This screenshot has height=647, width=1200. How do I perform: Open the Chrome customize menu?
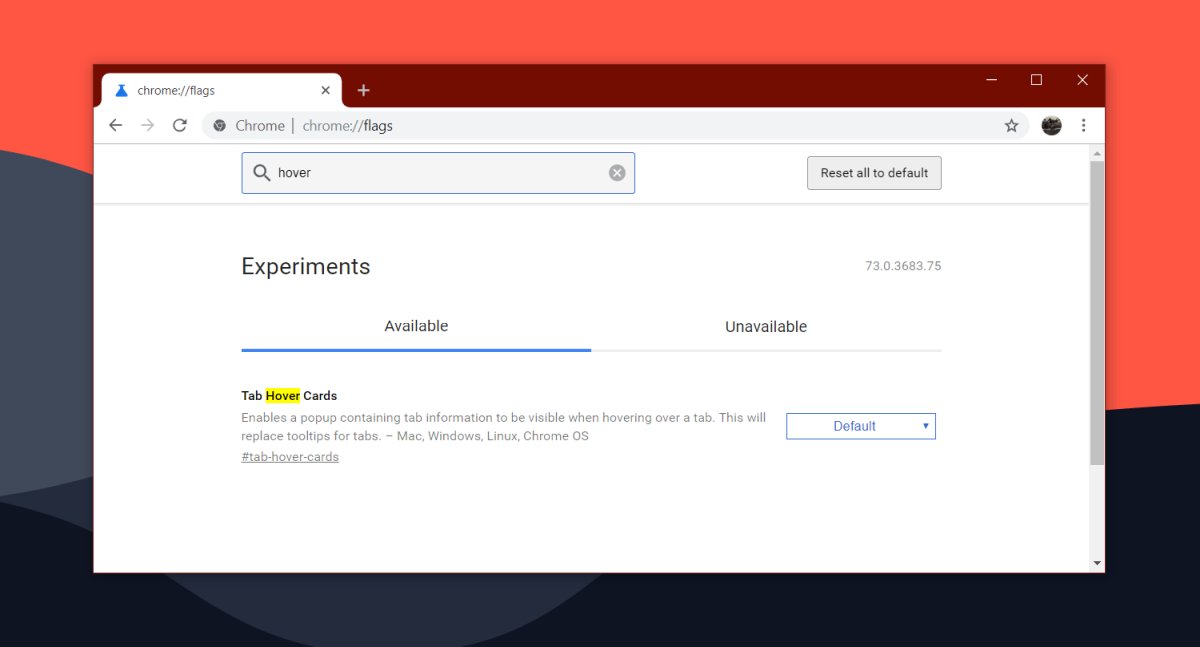pyautogui.click(x=1083, y=125)
